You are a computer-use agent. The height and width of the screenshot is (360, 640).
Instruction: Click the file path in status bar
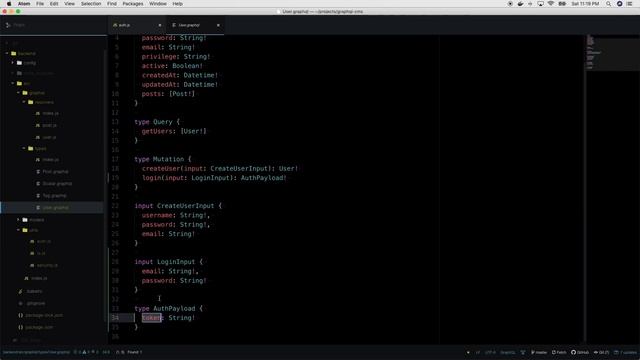[x=36, y=352]
